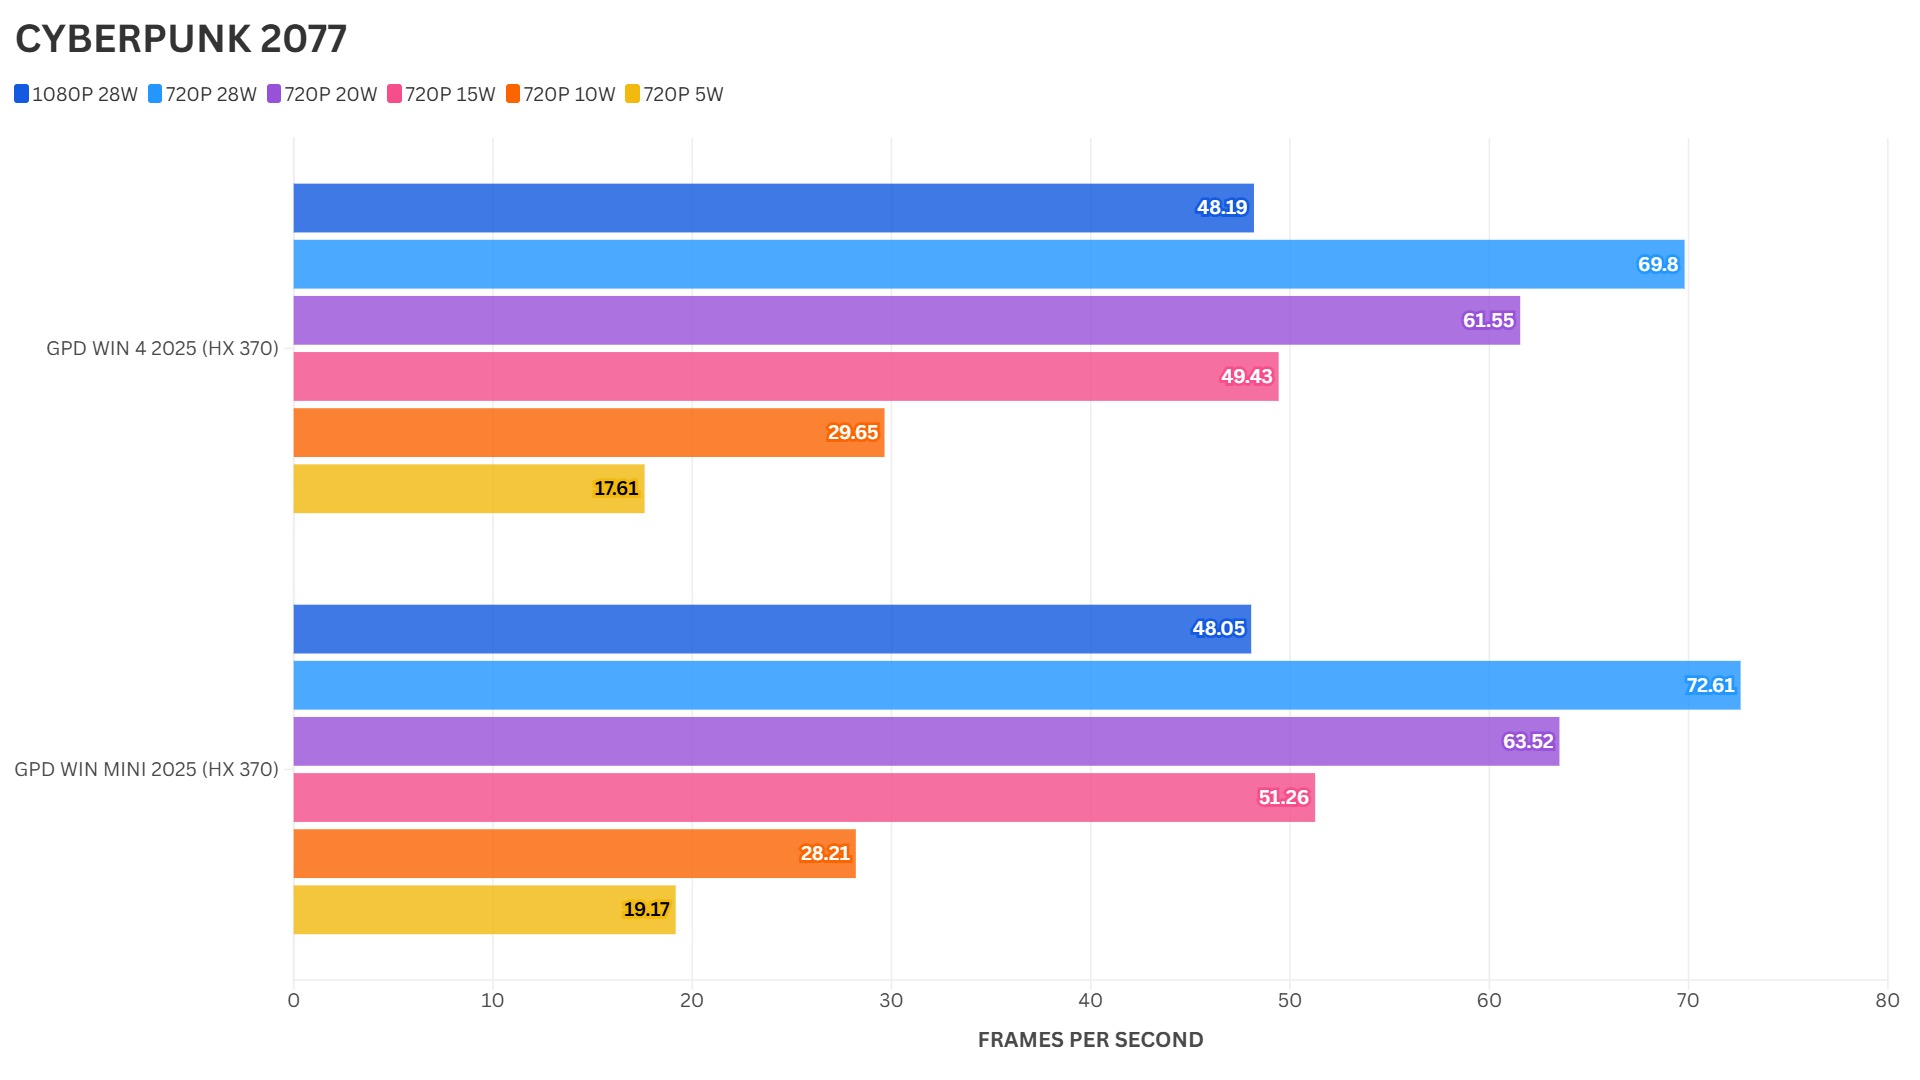The height and width of the screenshot is (1080, 1920).
Task: Toggle the 720P 20W legend label
Action: (x=331, y=95)
